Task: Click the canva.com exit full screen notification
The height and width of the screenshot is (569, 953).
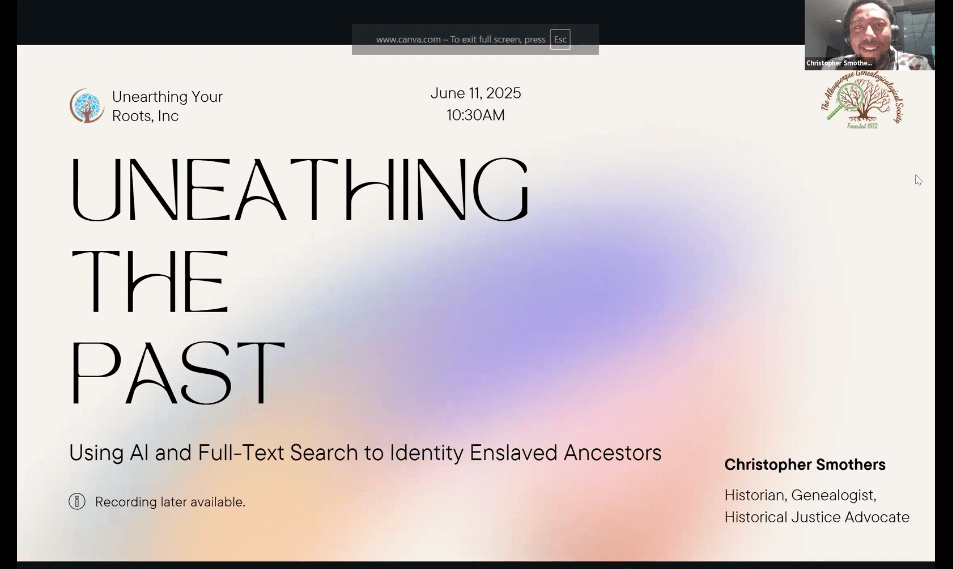Action: point(460,40)
